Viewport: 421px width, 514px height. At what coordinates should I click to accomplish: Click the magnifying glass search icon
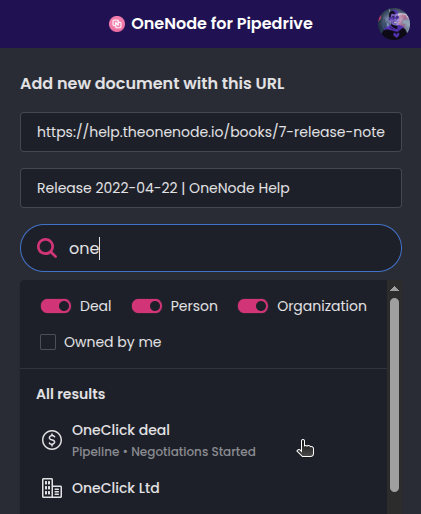tap(47, 248)
